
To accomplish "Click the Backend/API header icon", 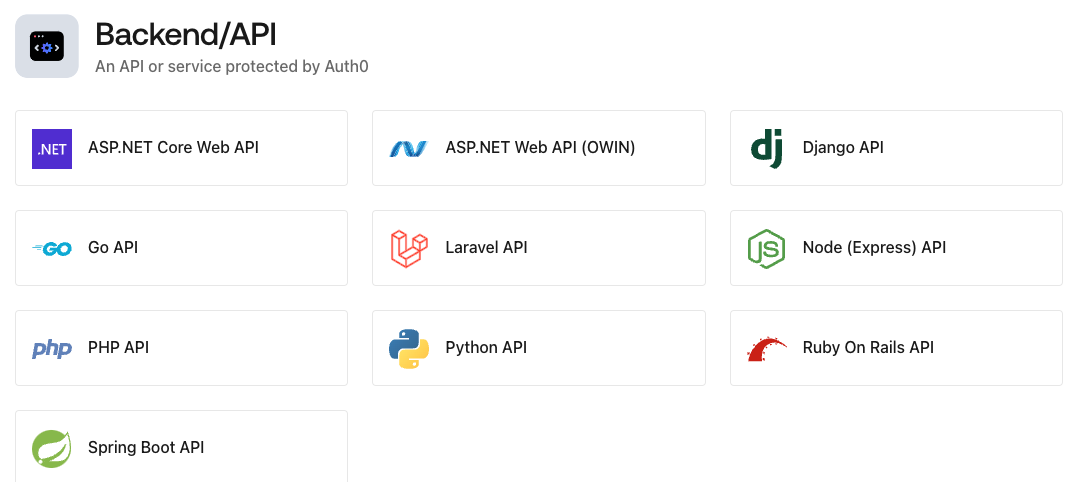I will click(47, 46).
